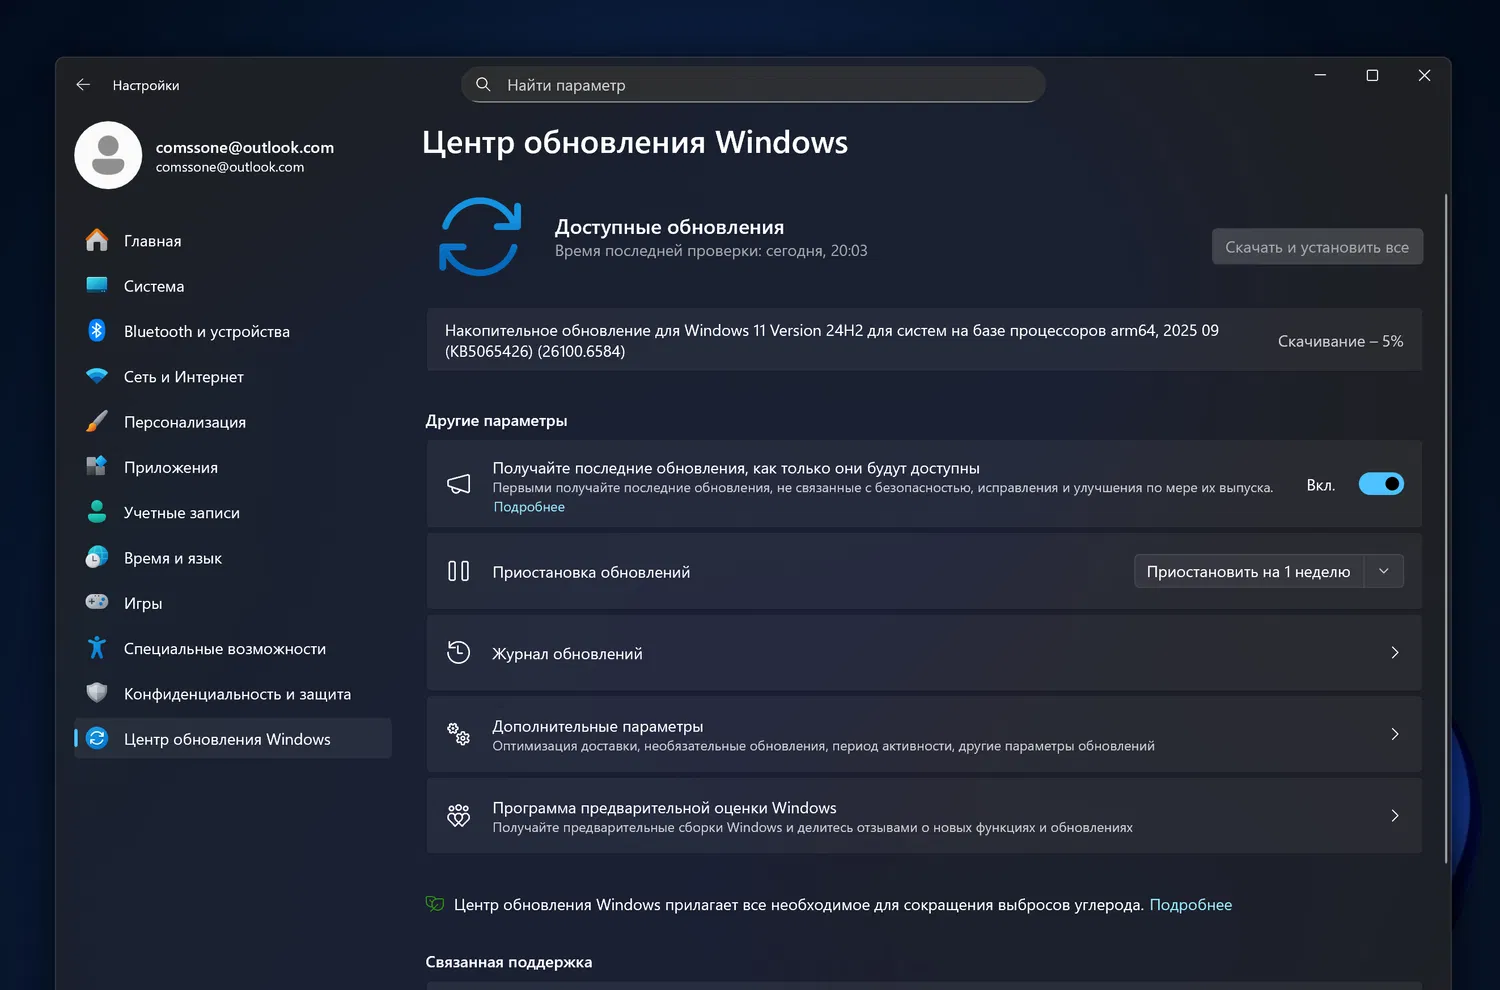Click the Bluetooth icon in sidebar
The height and width of the screenshot is (990, 1500).
click(97, 331)
